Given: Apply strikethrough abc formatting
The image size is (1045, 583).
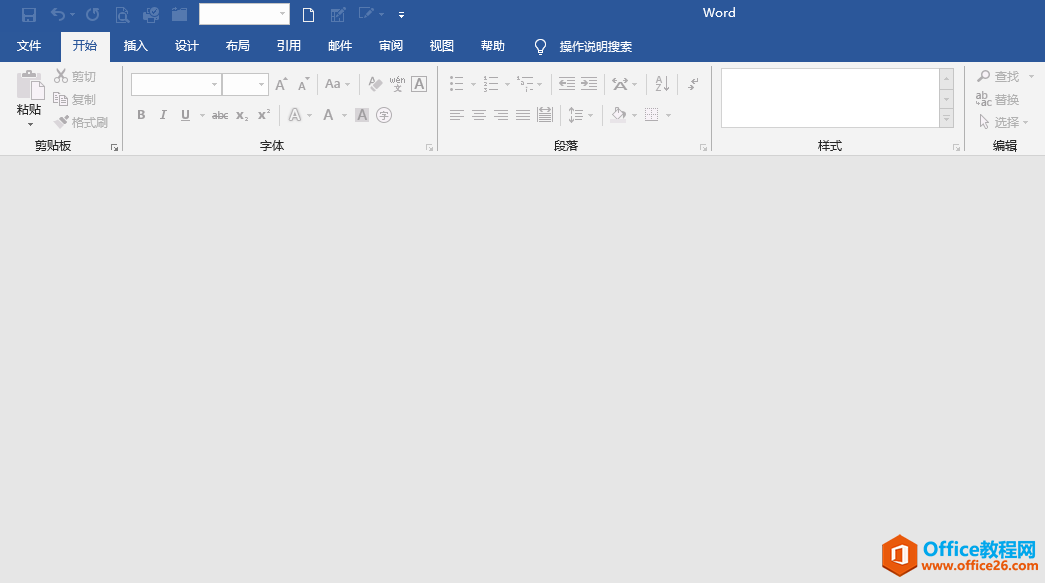Looking at the screenshot, I should (220, 115).
